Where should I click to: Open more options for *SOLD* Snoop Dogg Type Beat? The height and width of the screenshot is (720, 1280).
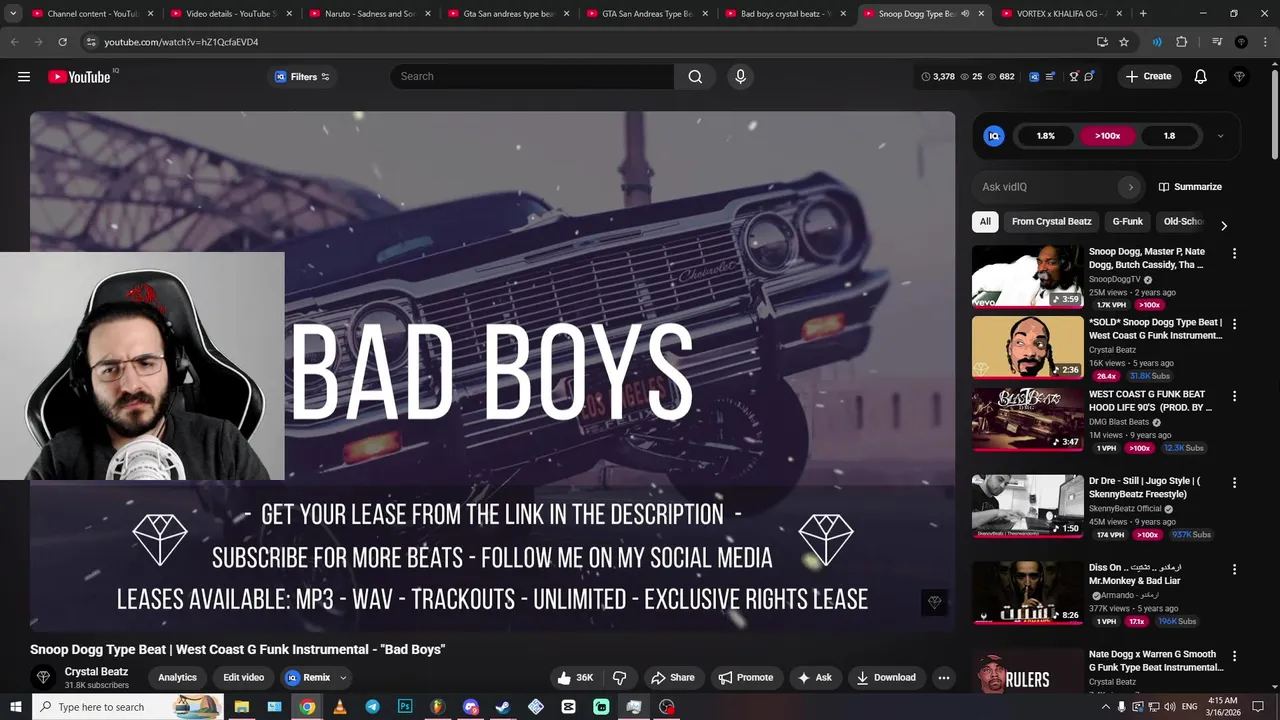(x=1234, y=324)
